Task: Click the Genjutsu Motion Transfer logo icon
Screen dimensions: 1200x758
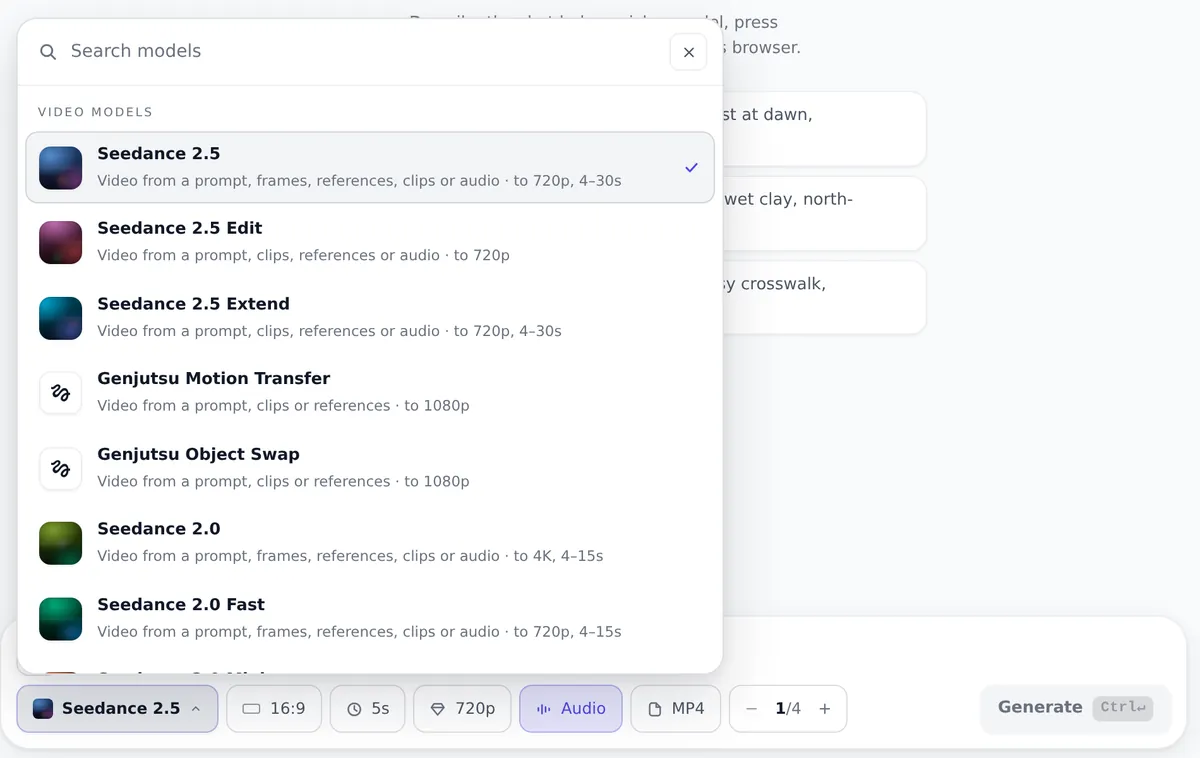Action: (x=60, y=392)
